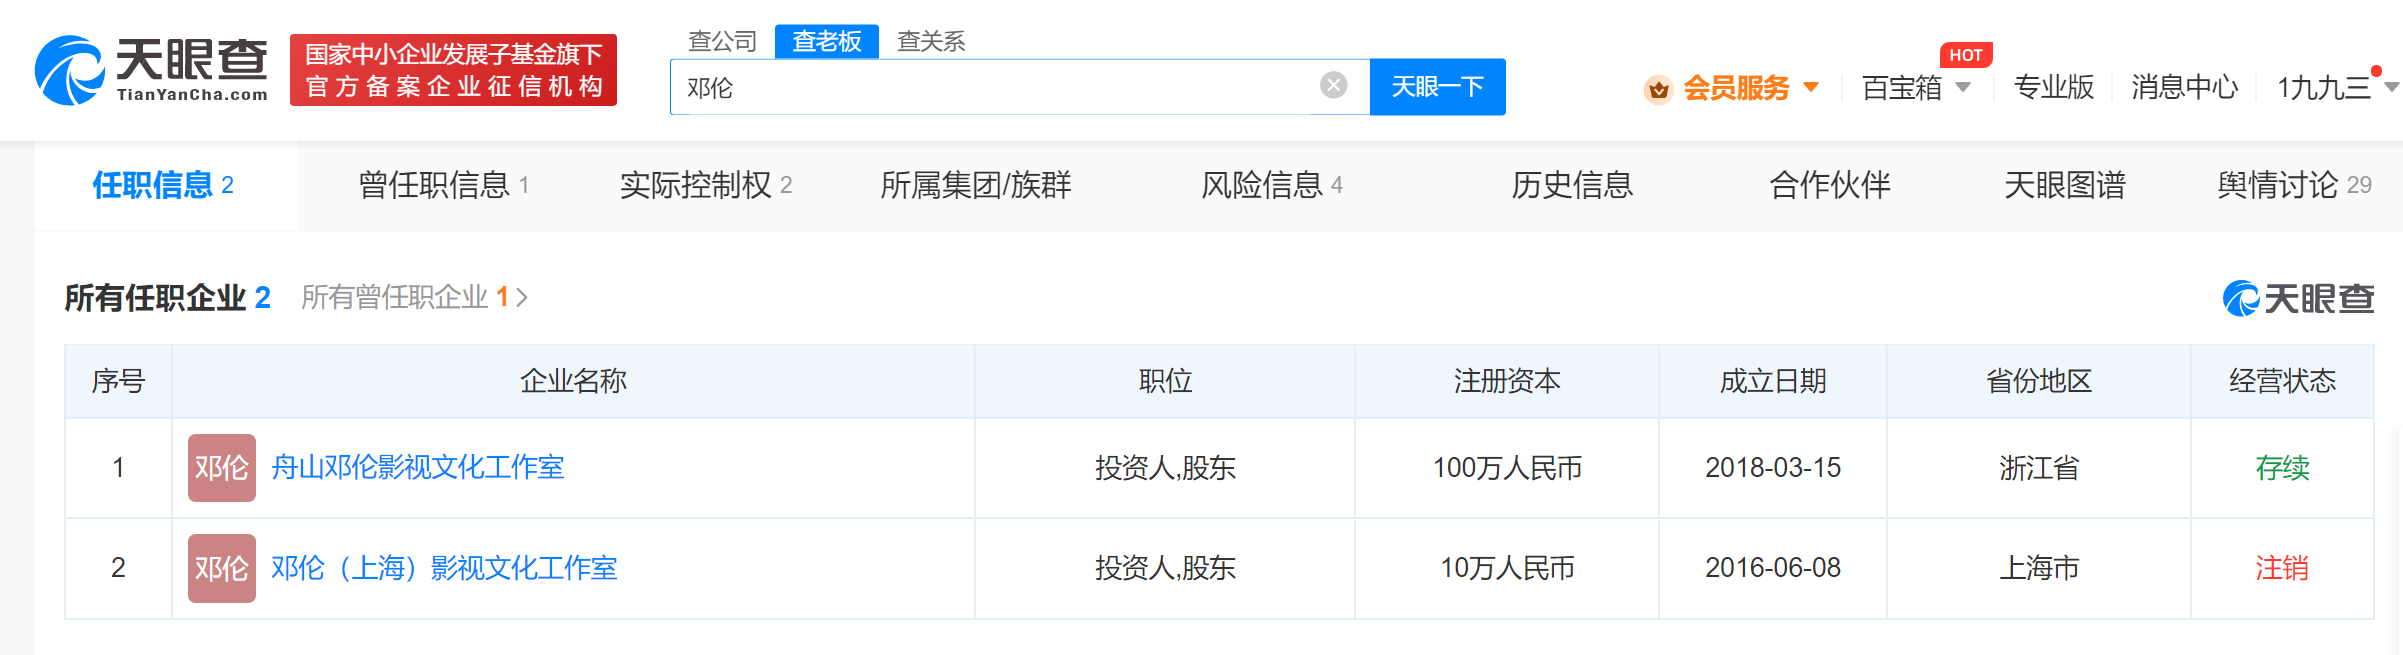Click into the search input containing 邓伦
The height and width of the screenshot is (655, 2403).
990,88
